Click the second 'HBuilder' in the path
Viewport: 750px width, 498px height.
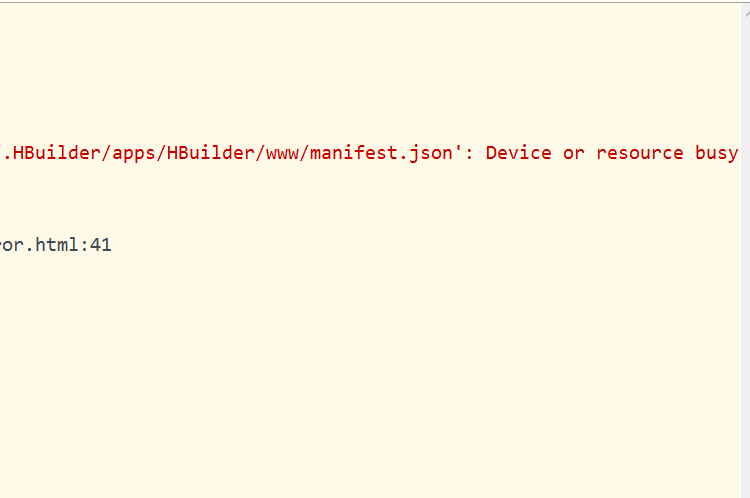tap(210, 153)
